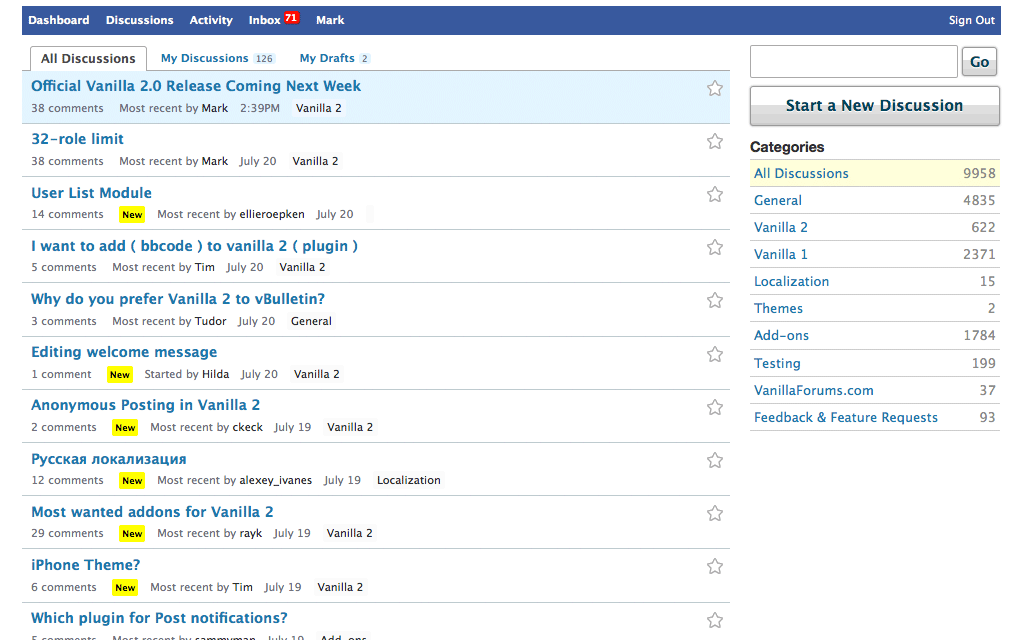Open Inbox with 71 unread badge
The width and height of the screenshot is (1024, 640).
(x=273, y=20)
